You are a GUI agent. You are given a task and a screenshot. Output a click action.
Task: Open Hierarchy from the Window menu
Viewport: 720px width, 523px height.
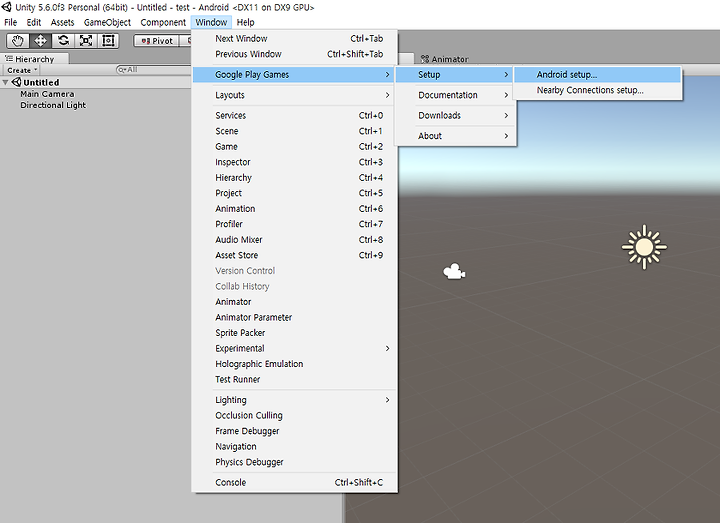[294, 178]
